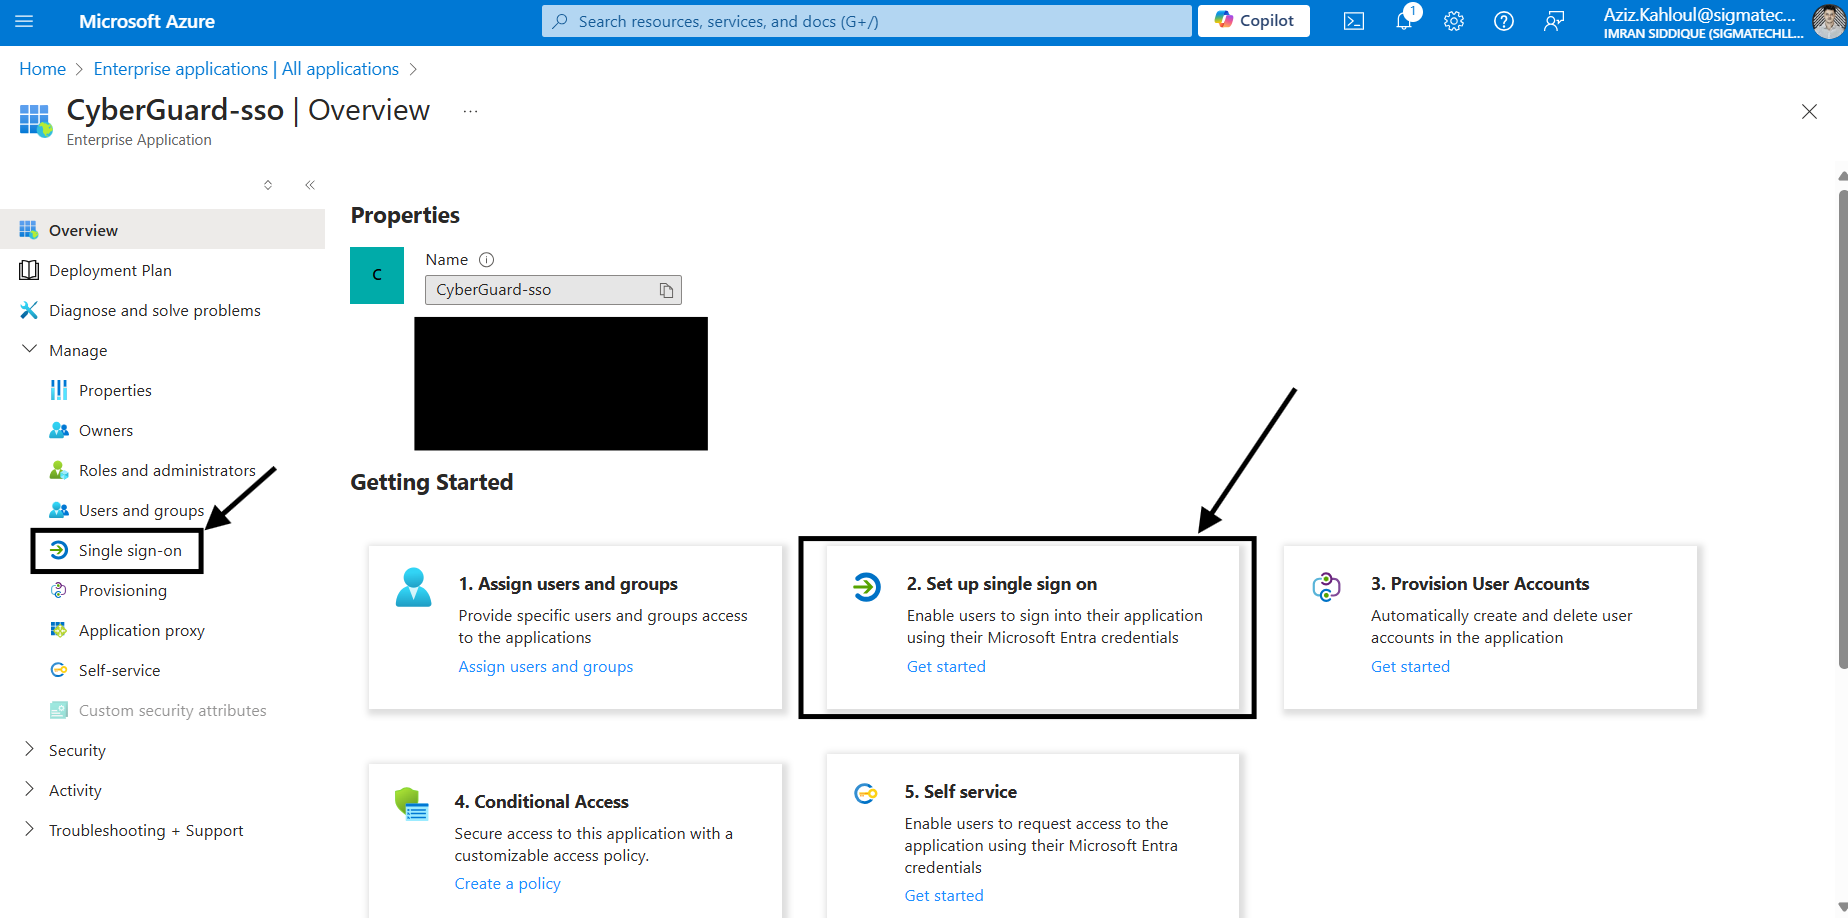Open the notifications bell
The height and width of the screenshot is (918, 1848).
1404,21
